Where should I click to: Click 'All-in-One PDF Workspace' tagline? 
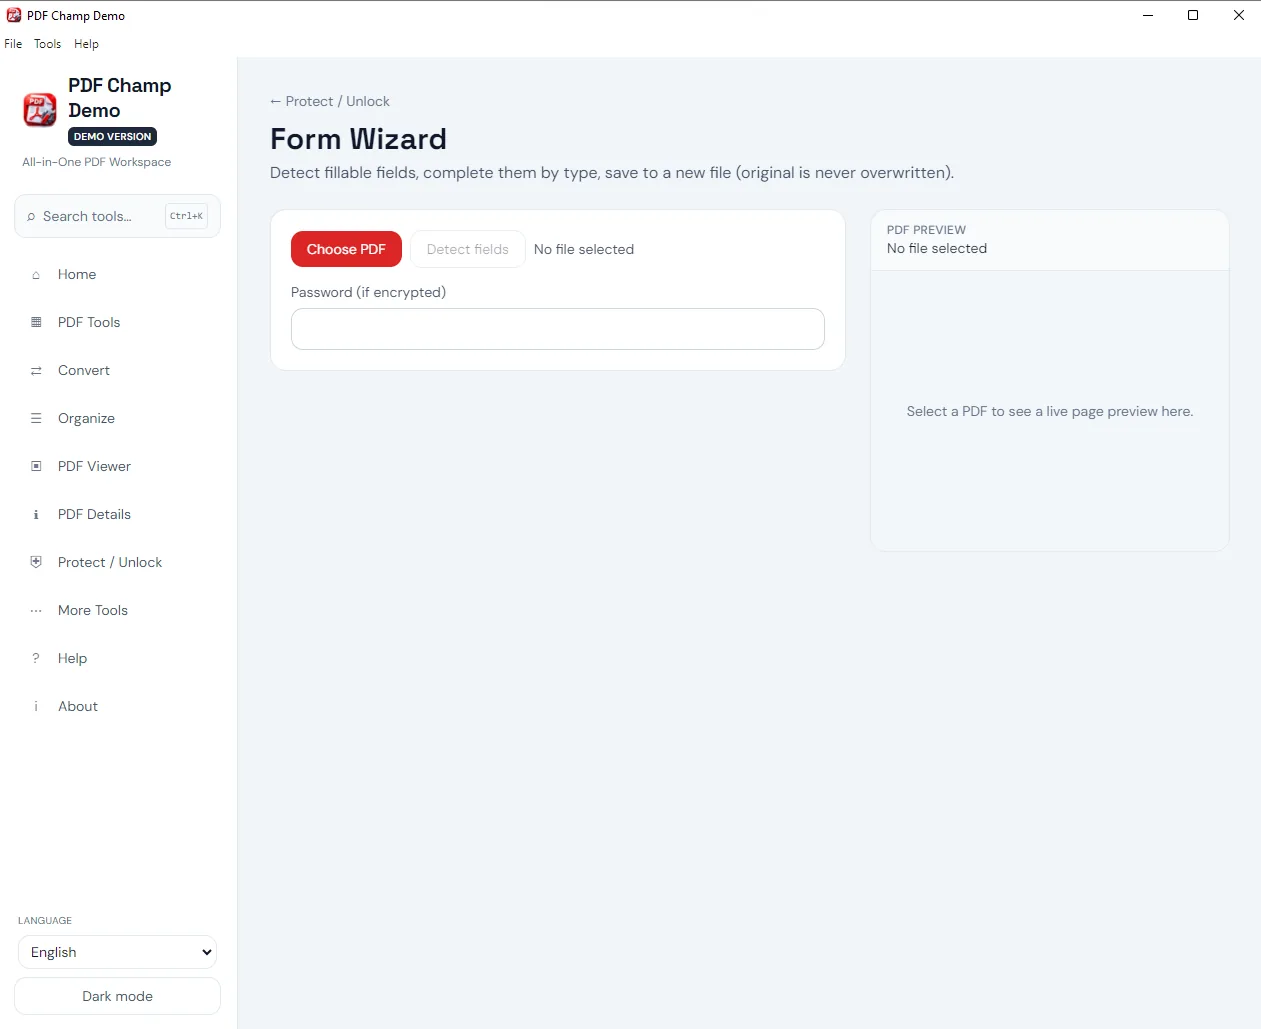[96, 162]
